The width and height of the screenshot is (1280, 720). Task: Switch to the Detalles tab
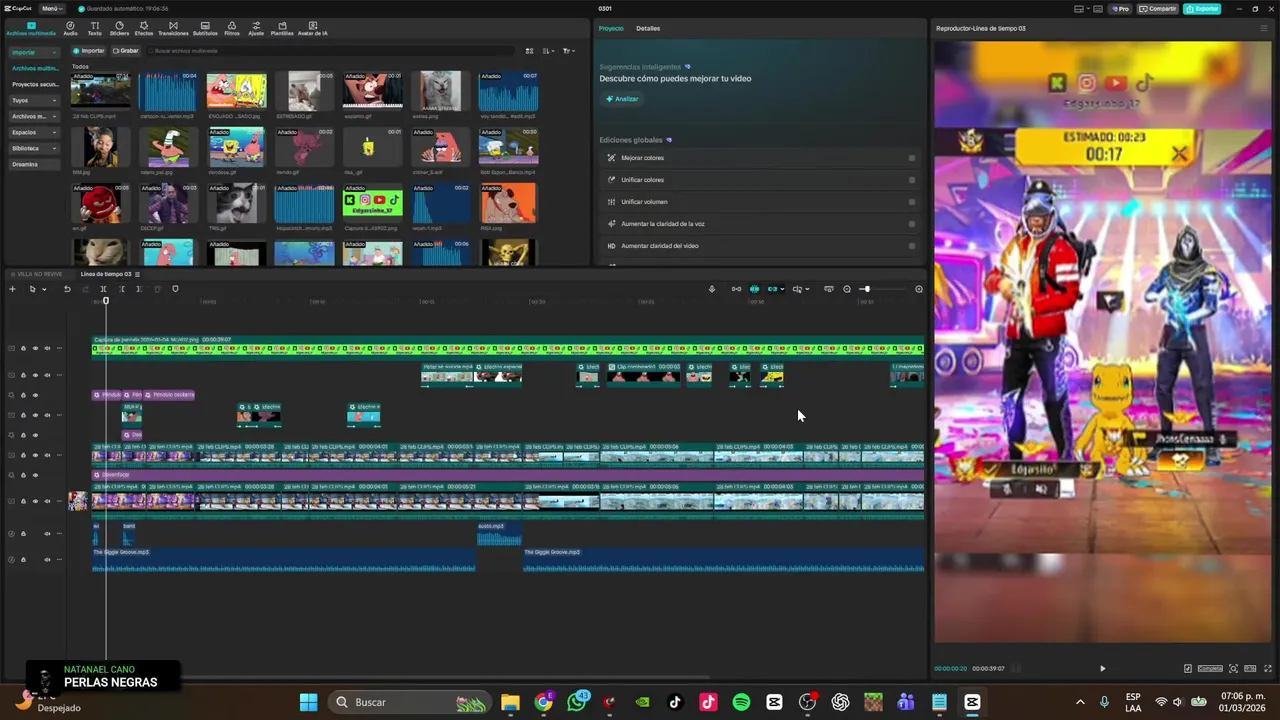tap(648, 28)
